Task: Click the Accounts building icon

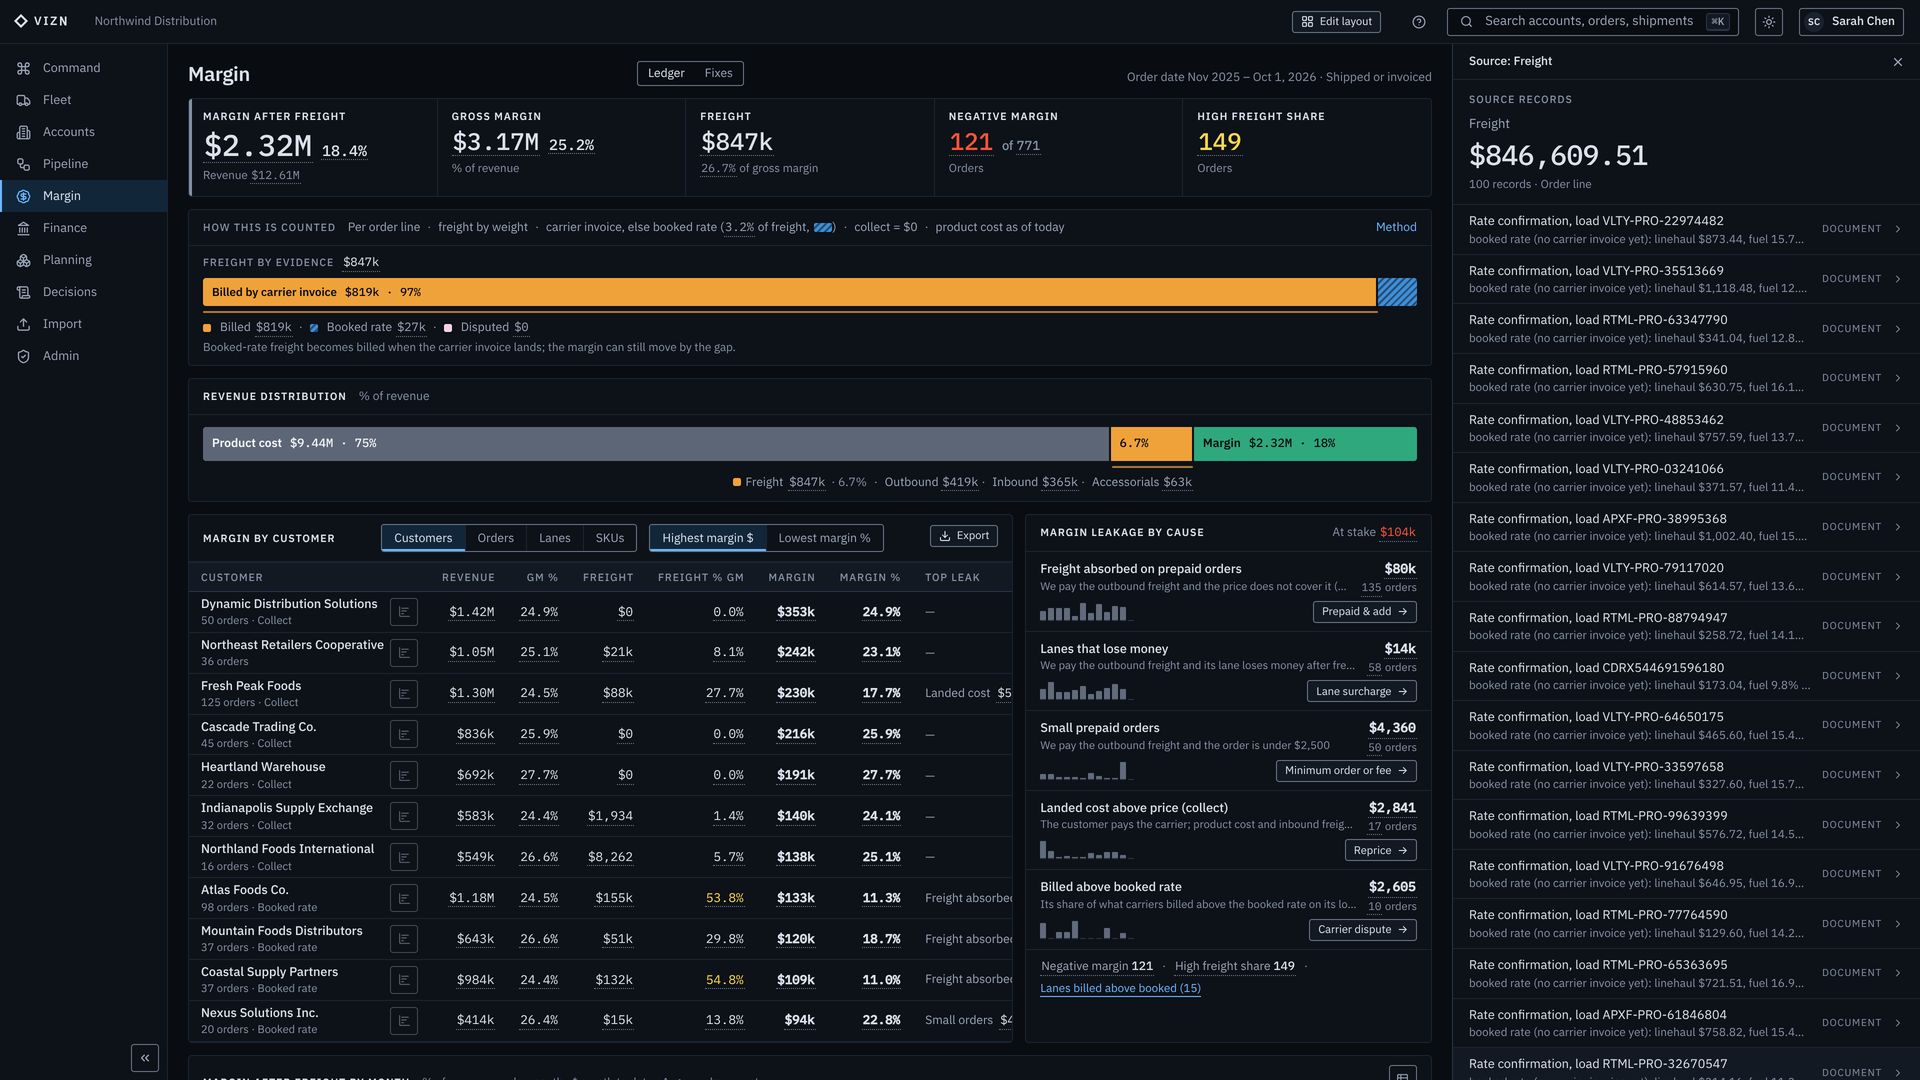Action: click(x=23, y=132)
